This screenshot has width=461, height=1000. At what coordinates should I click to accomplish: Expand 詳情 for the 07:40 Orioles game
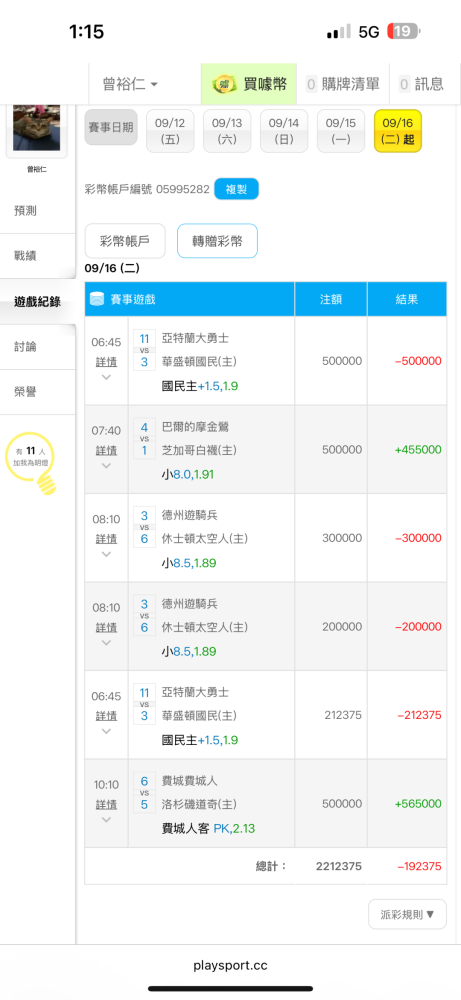pos(106,450)
